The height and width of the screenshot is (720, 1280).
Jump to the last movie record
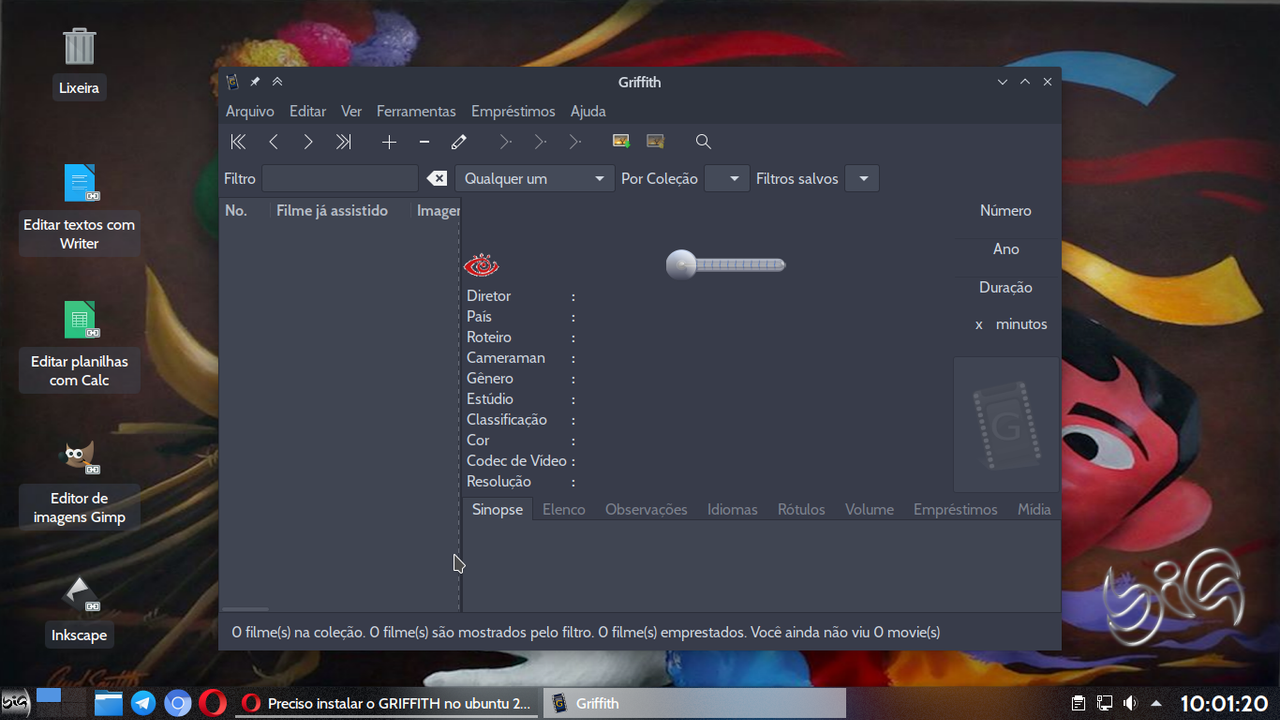click(x=343, y=142)
